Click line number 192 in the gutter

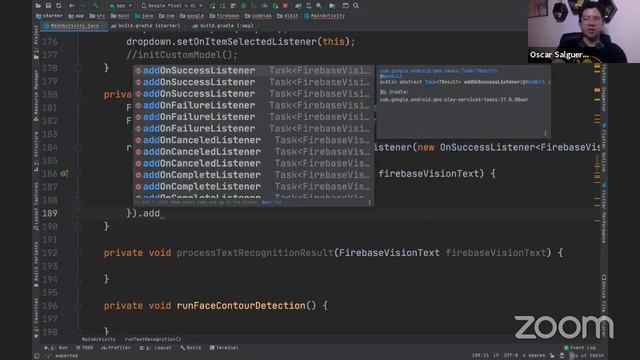click(49, 253)
